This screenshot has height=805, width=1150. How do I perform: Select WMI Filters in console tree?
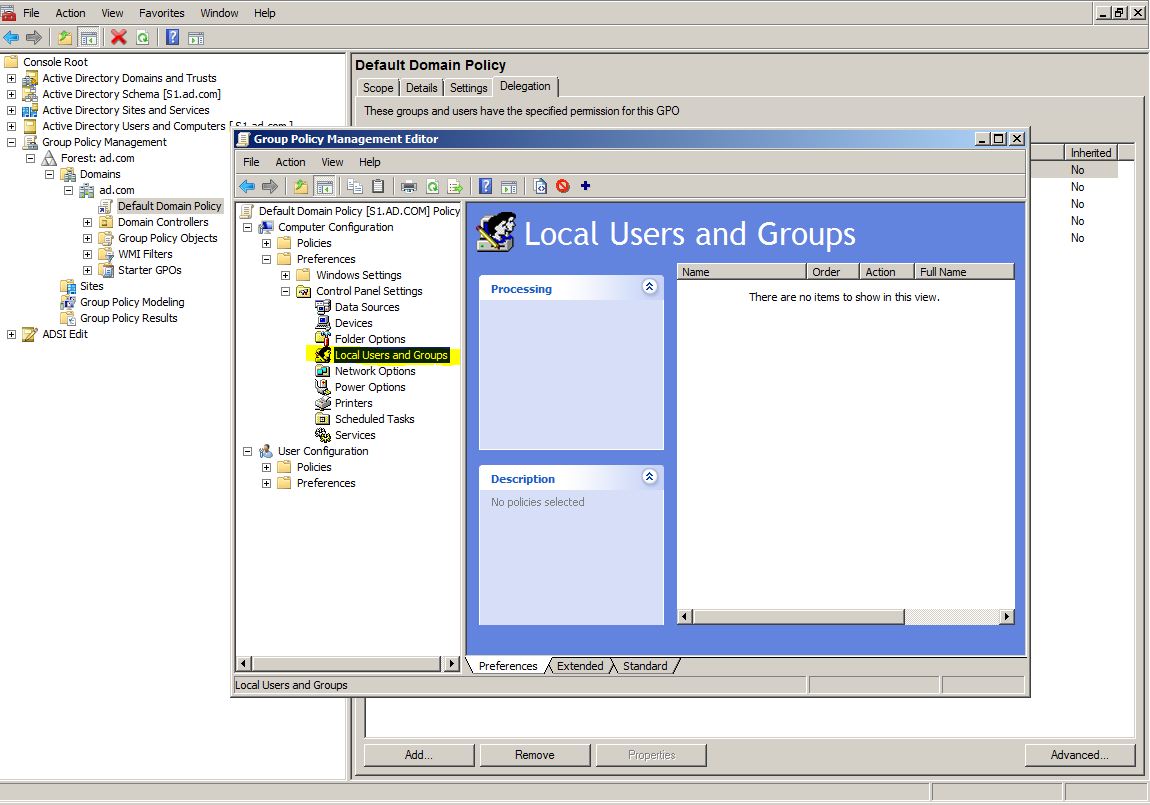(x=145, y=254)
